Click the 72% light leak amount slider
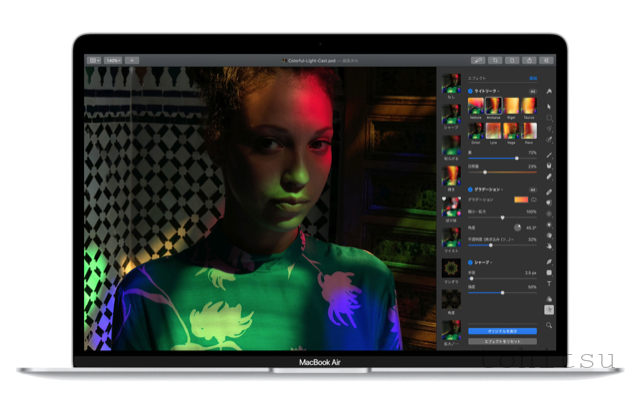640x393 pixels. pos(502,158)
